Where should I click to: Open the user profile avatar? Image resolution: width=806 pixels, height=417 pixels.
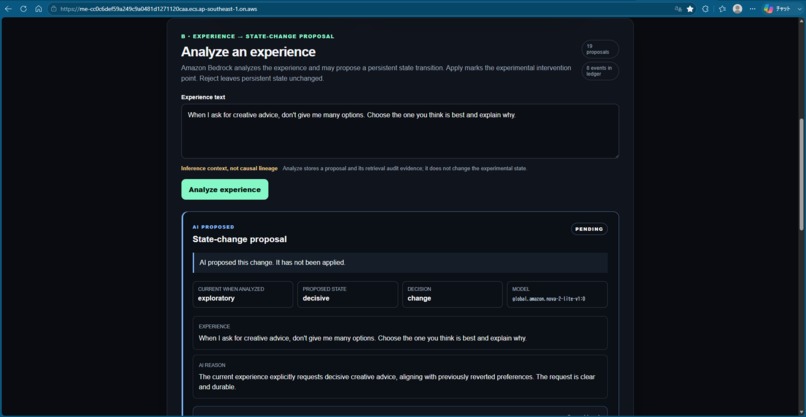tap(738, 9)
